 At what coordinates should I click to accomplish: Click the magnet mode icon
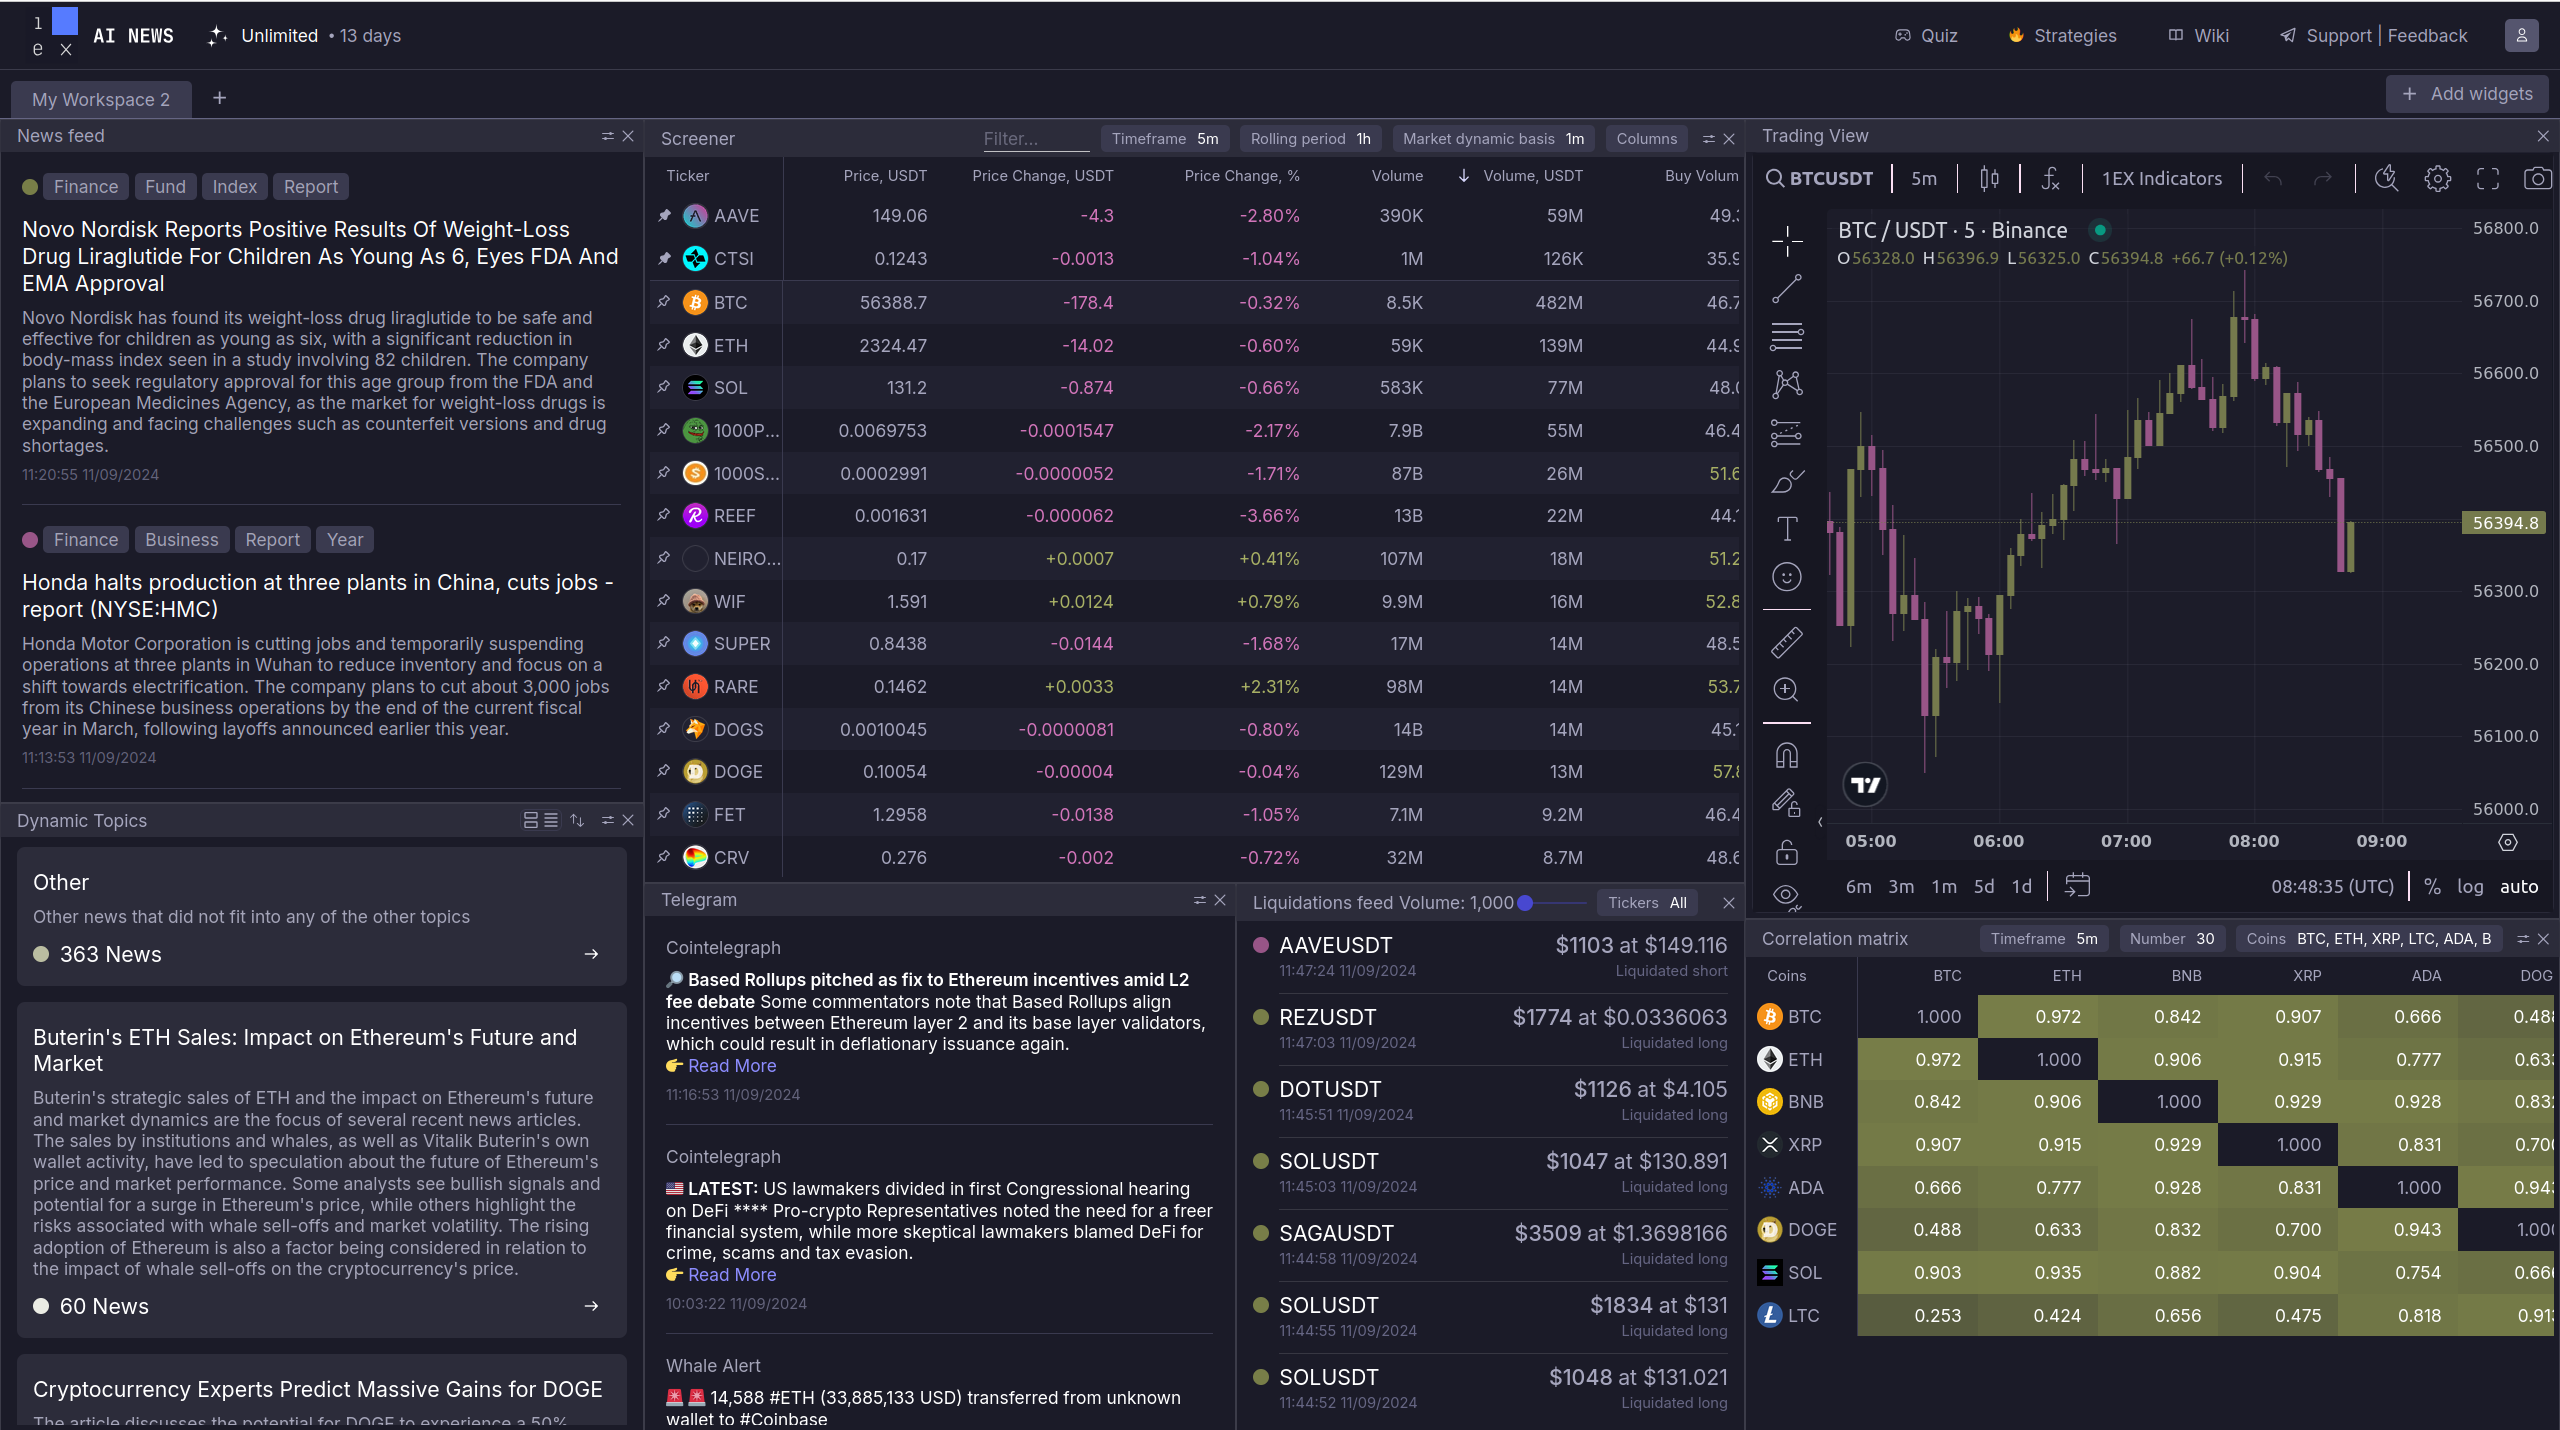1786,755
